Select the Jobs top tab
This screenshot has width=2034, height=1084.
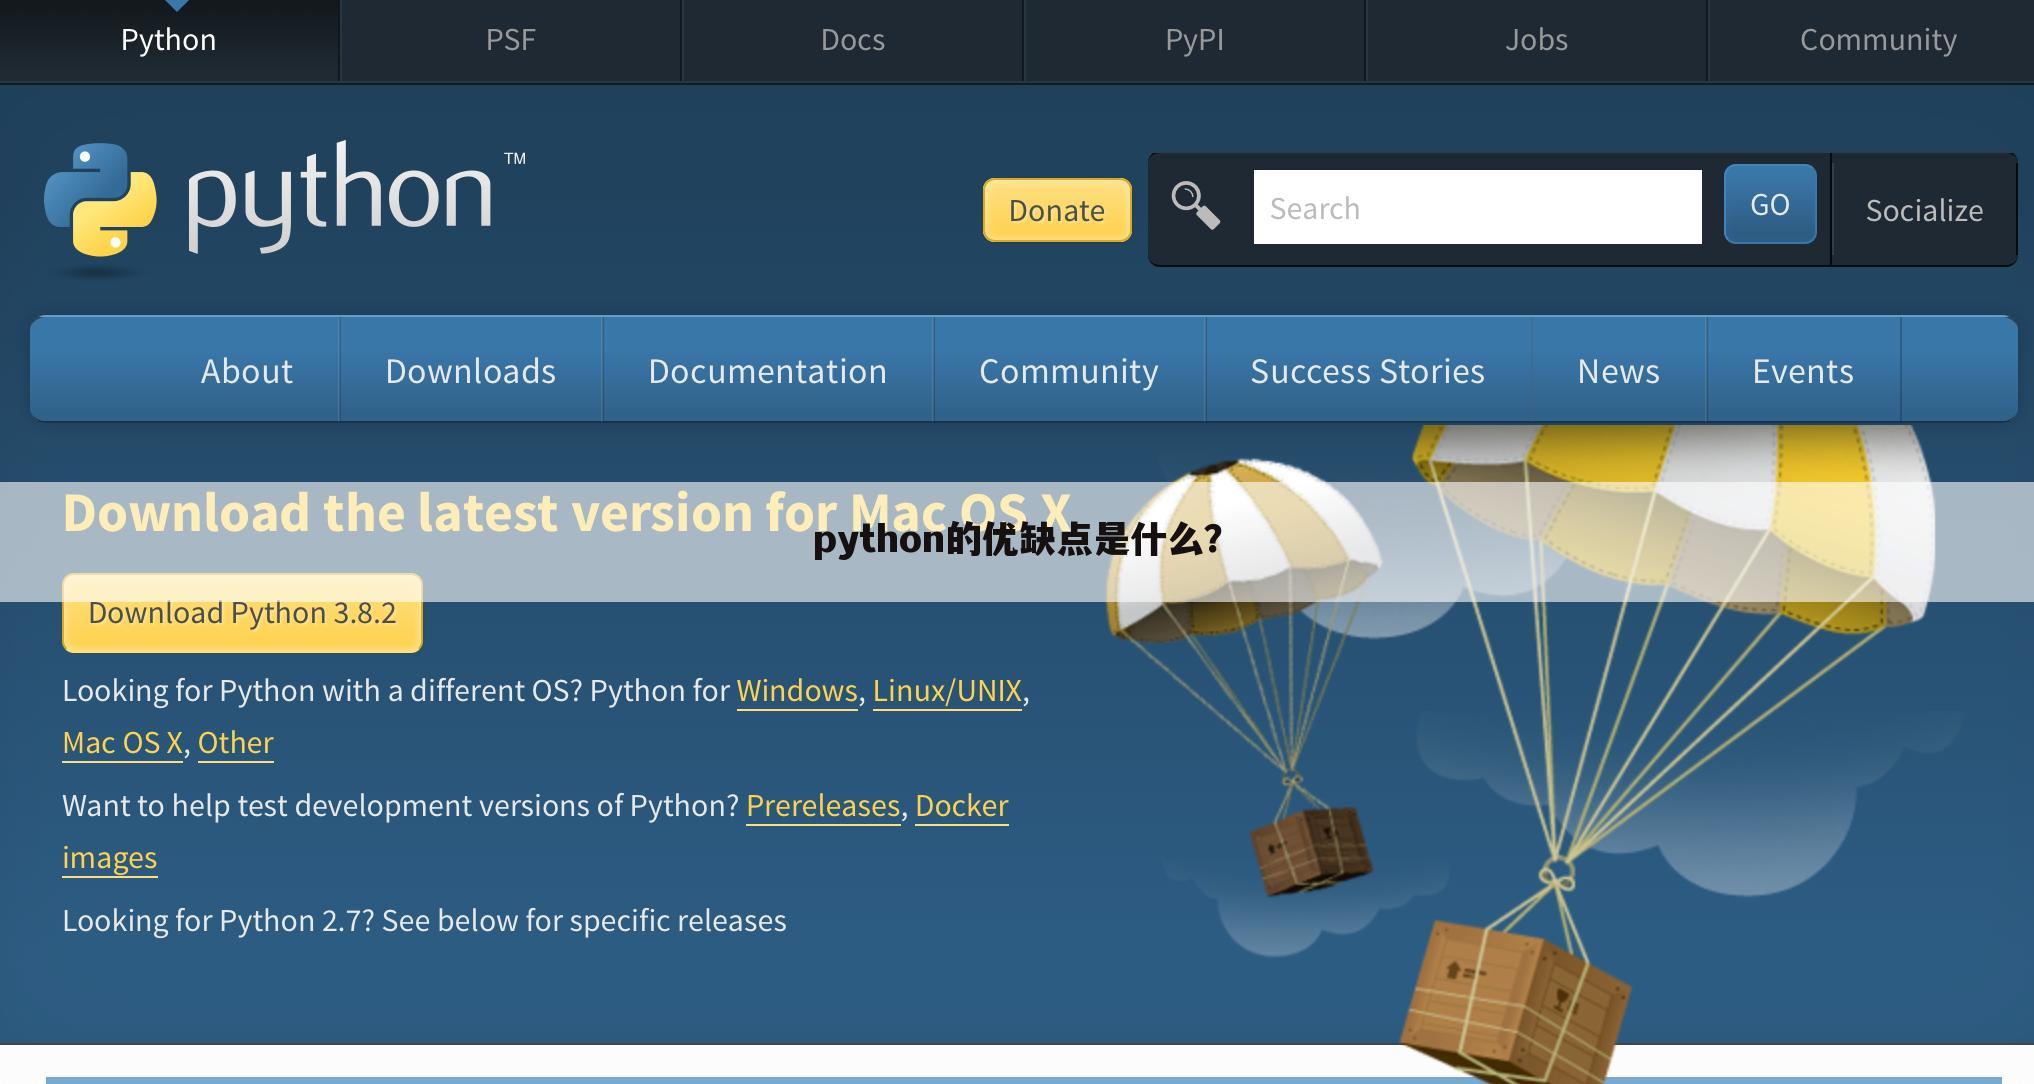(x=1537, y=40)
